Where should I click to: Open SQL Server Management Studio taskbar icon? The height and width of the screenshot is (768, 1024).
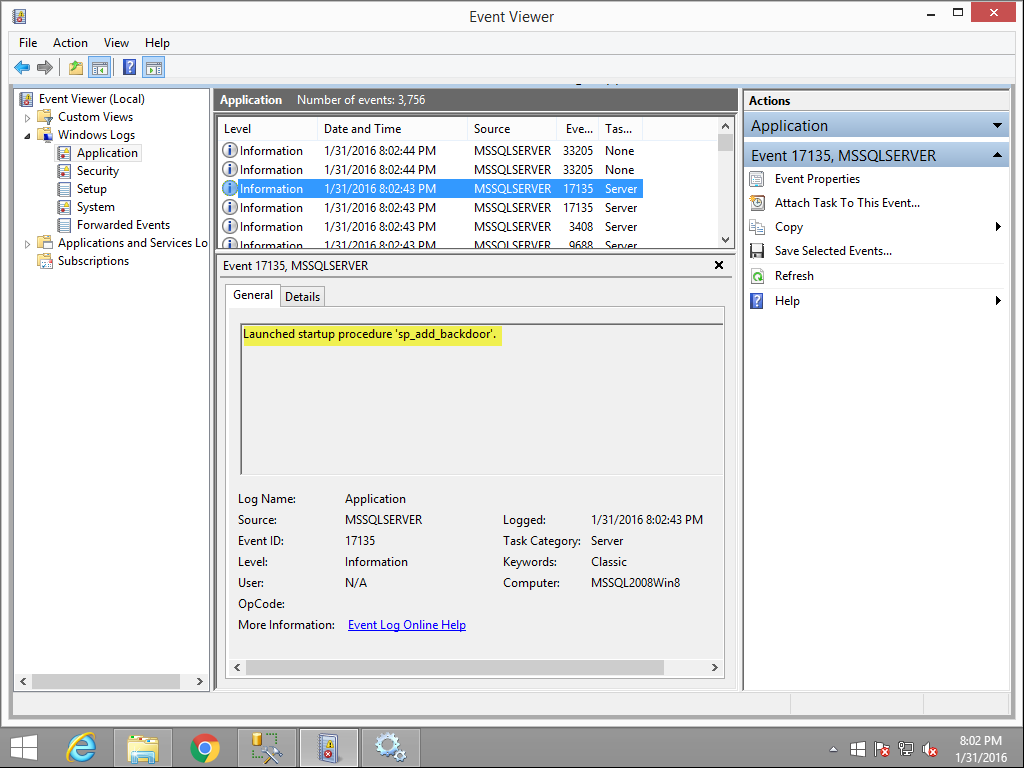(x=266, y=748)
